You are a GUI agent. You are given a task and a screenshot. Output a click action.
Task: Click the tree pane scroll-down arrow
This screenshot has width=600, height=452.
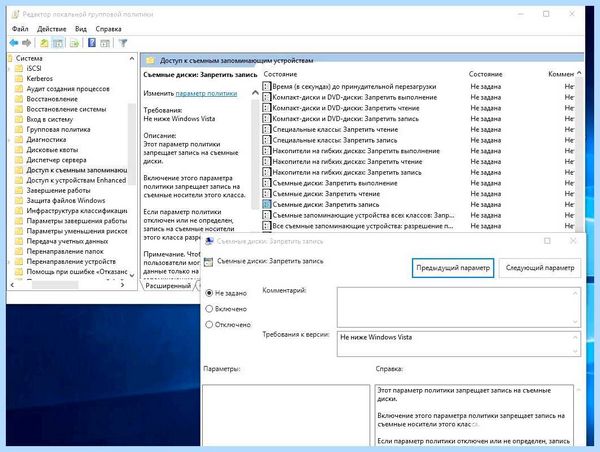click(132, 275)
